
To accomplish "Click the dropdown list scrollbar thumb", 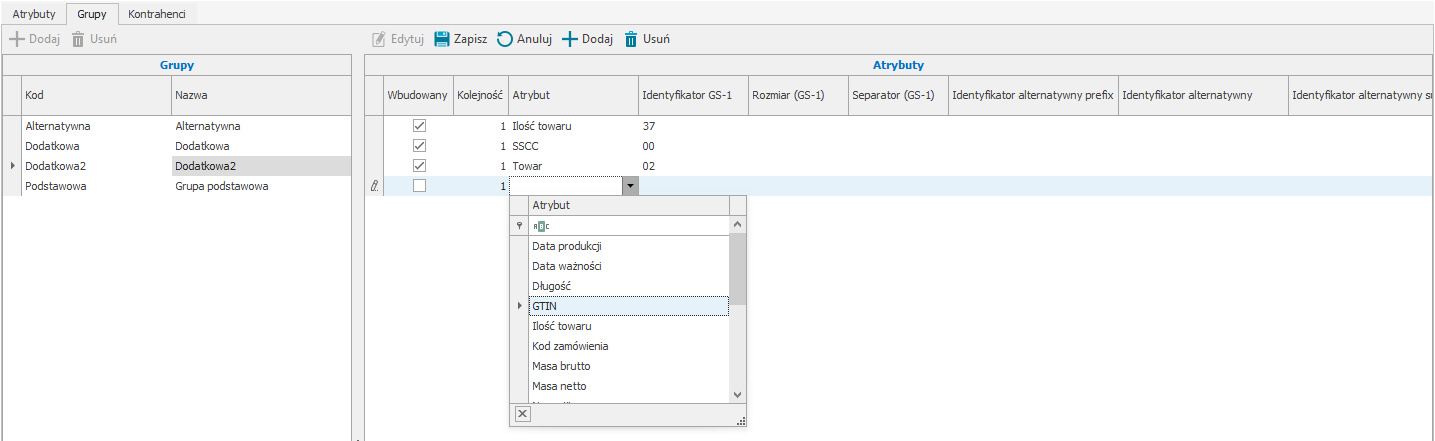I will 738,268.
